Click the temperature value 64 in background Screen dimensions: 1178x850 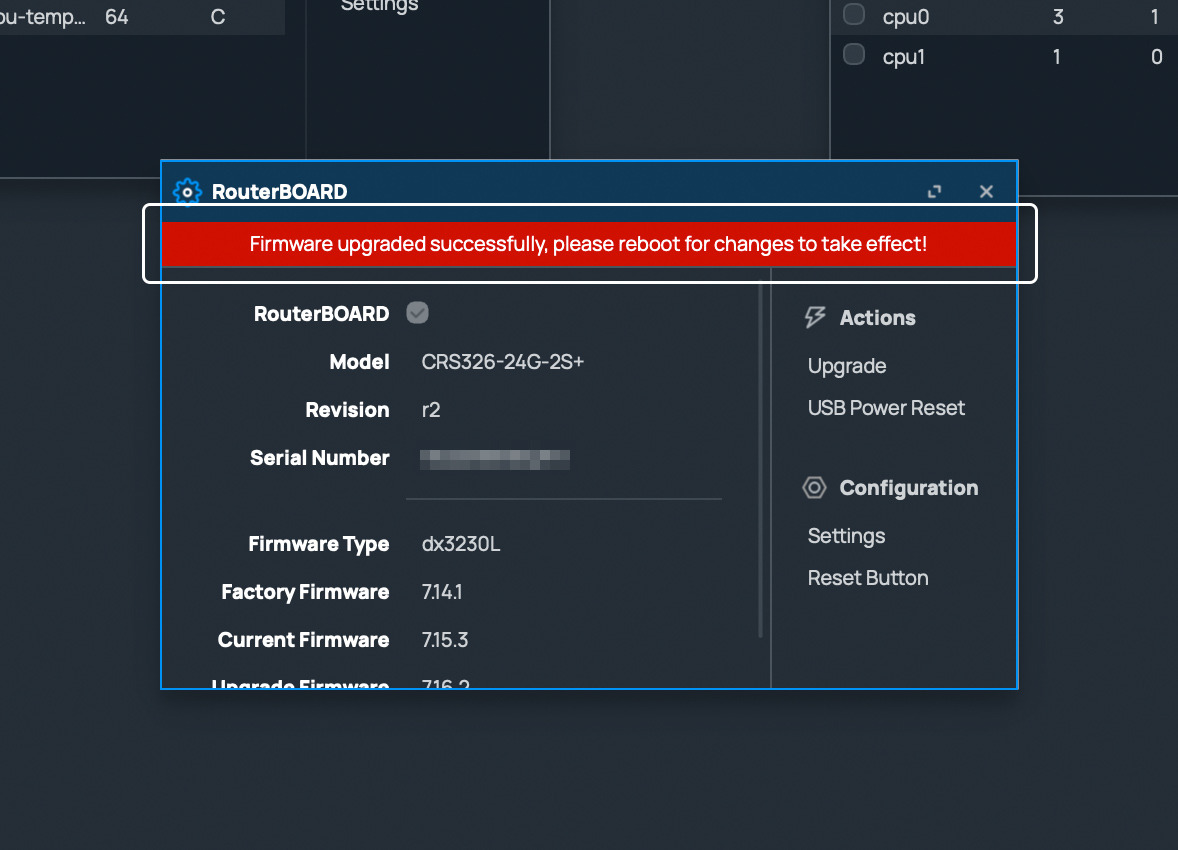(x=116, y=17)
